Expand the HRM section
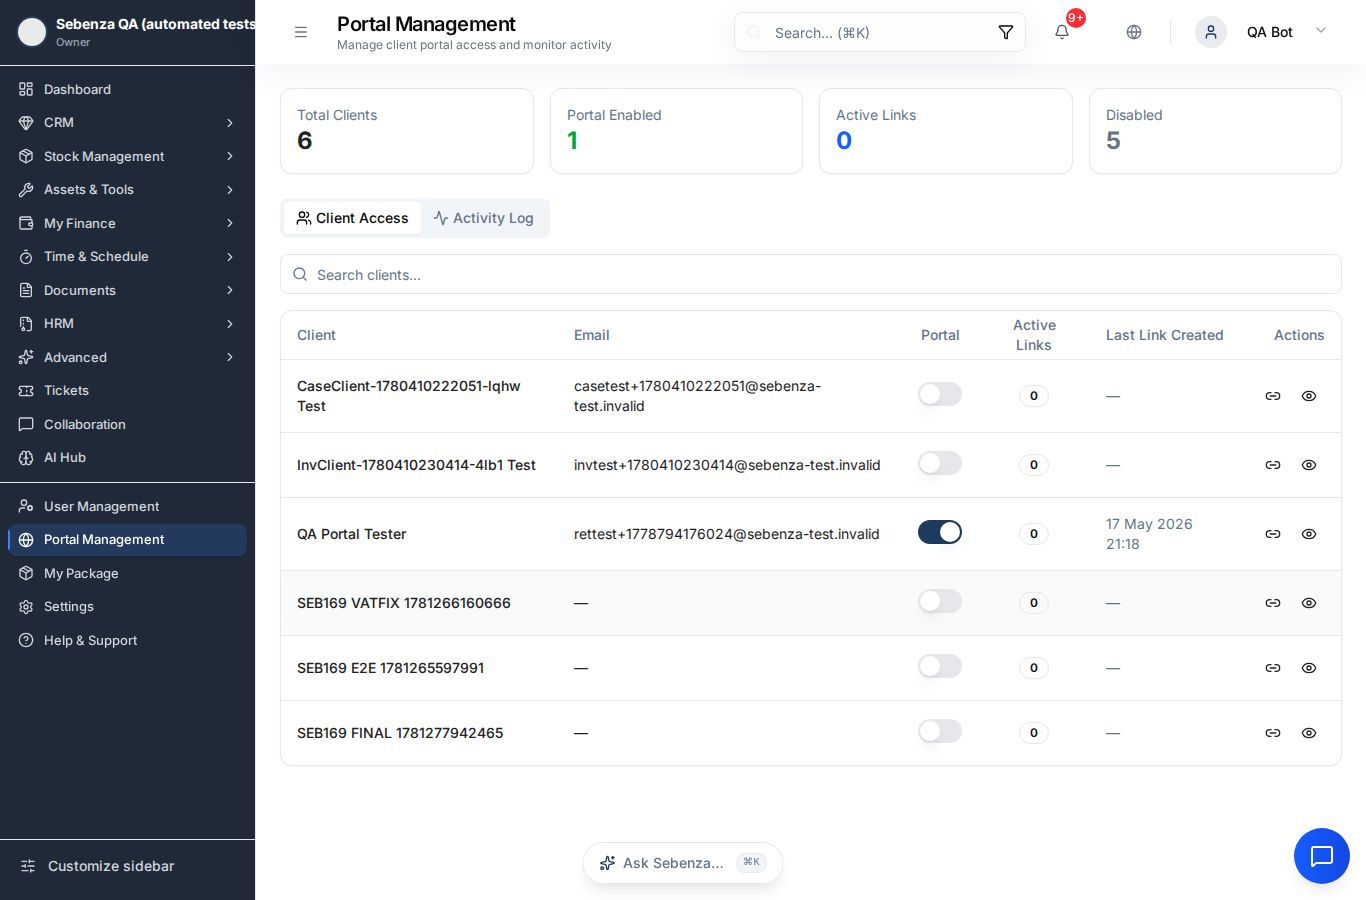This screenshot has width=1366, height=900. click(x=127, y=323)
